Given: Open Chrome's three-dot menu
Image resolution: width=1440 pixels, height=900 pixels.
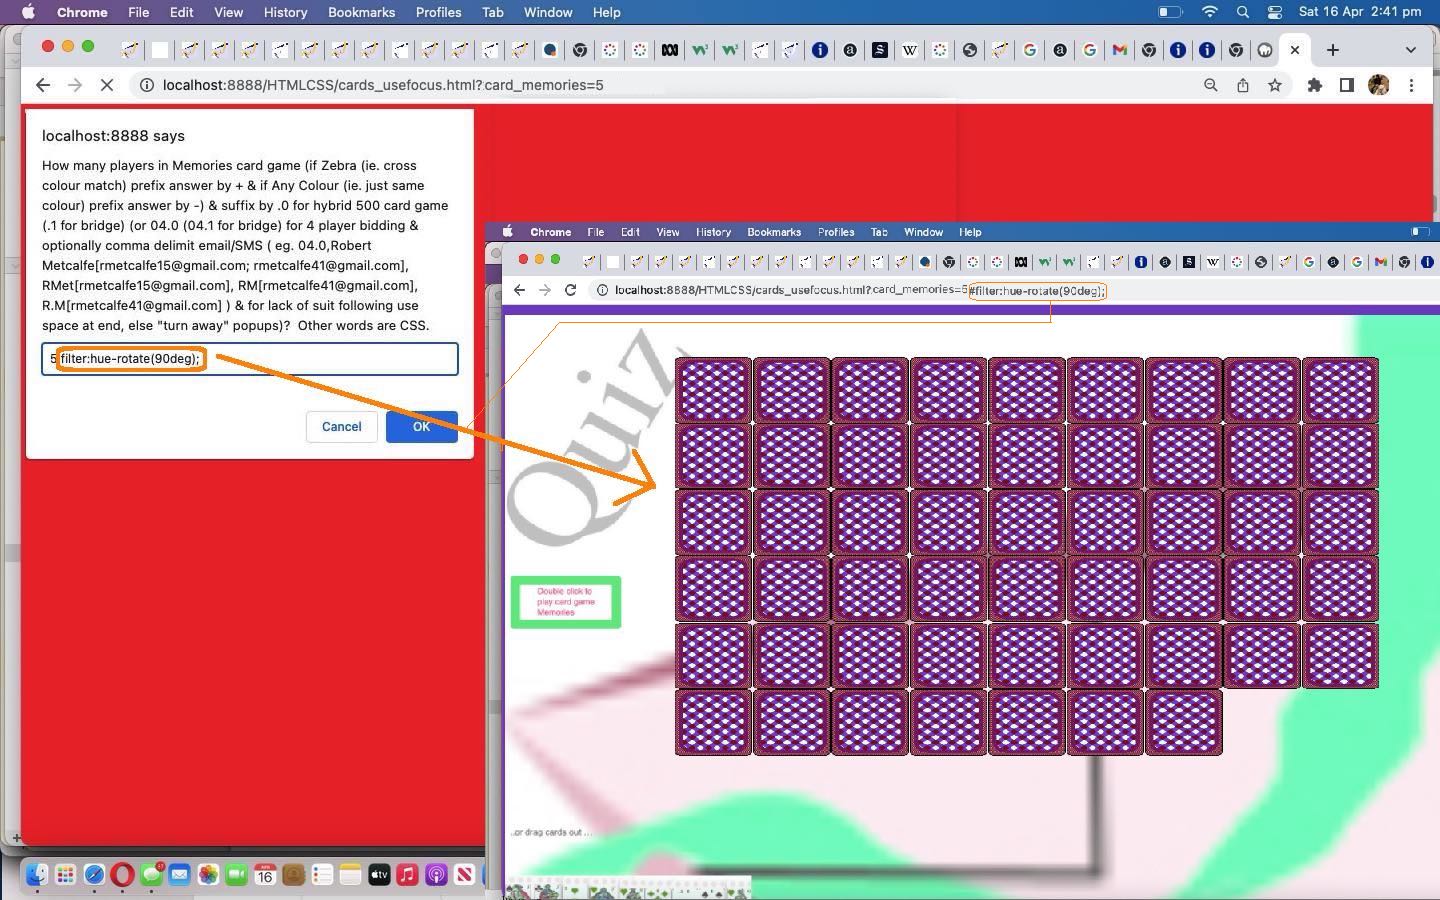Looking at the screenshot, I should click(x=1411, y=85).
